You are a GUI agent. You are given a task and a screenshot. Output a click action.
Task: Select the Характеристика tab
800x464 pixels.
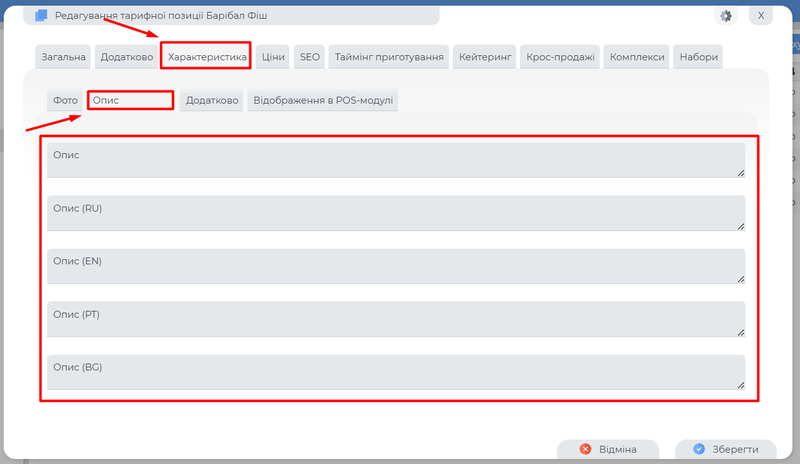click(207, 58)
